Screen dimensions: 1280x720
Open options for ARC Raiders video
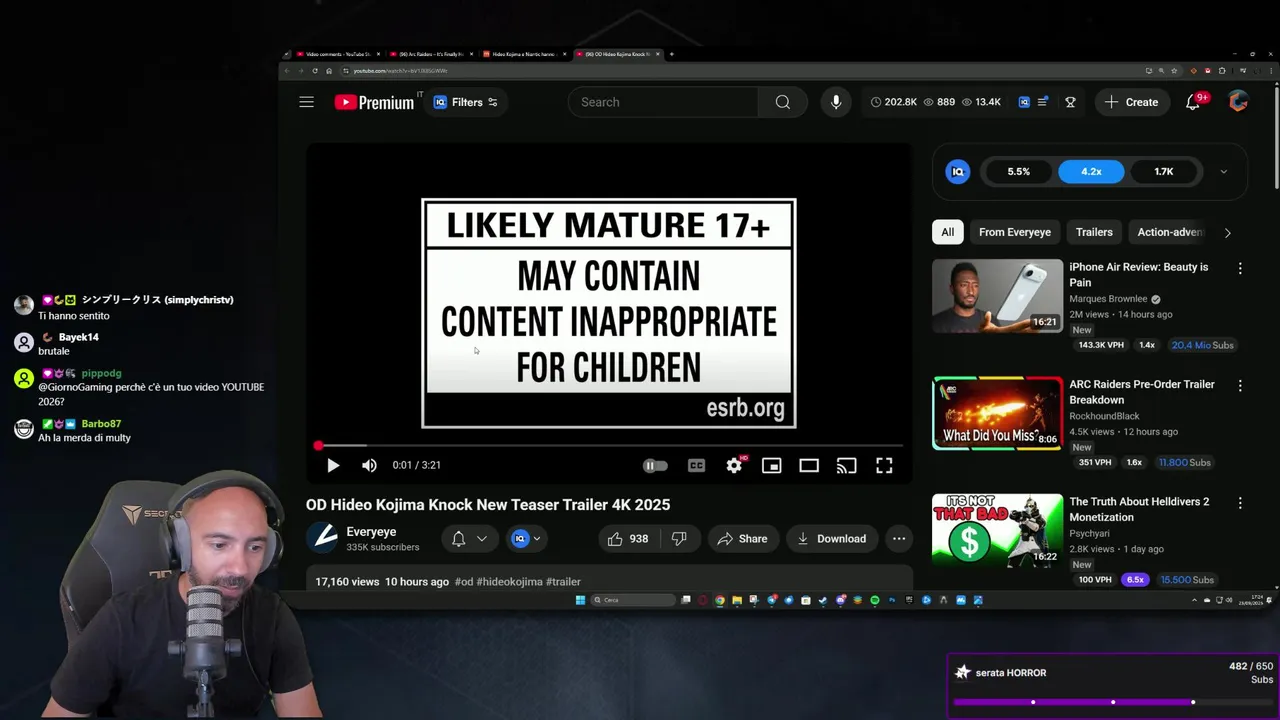pos(1240,385)
